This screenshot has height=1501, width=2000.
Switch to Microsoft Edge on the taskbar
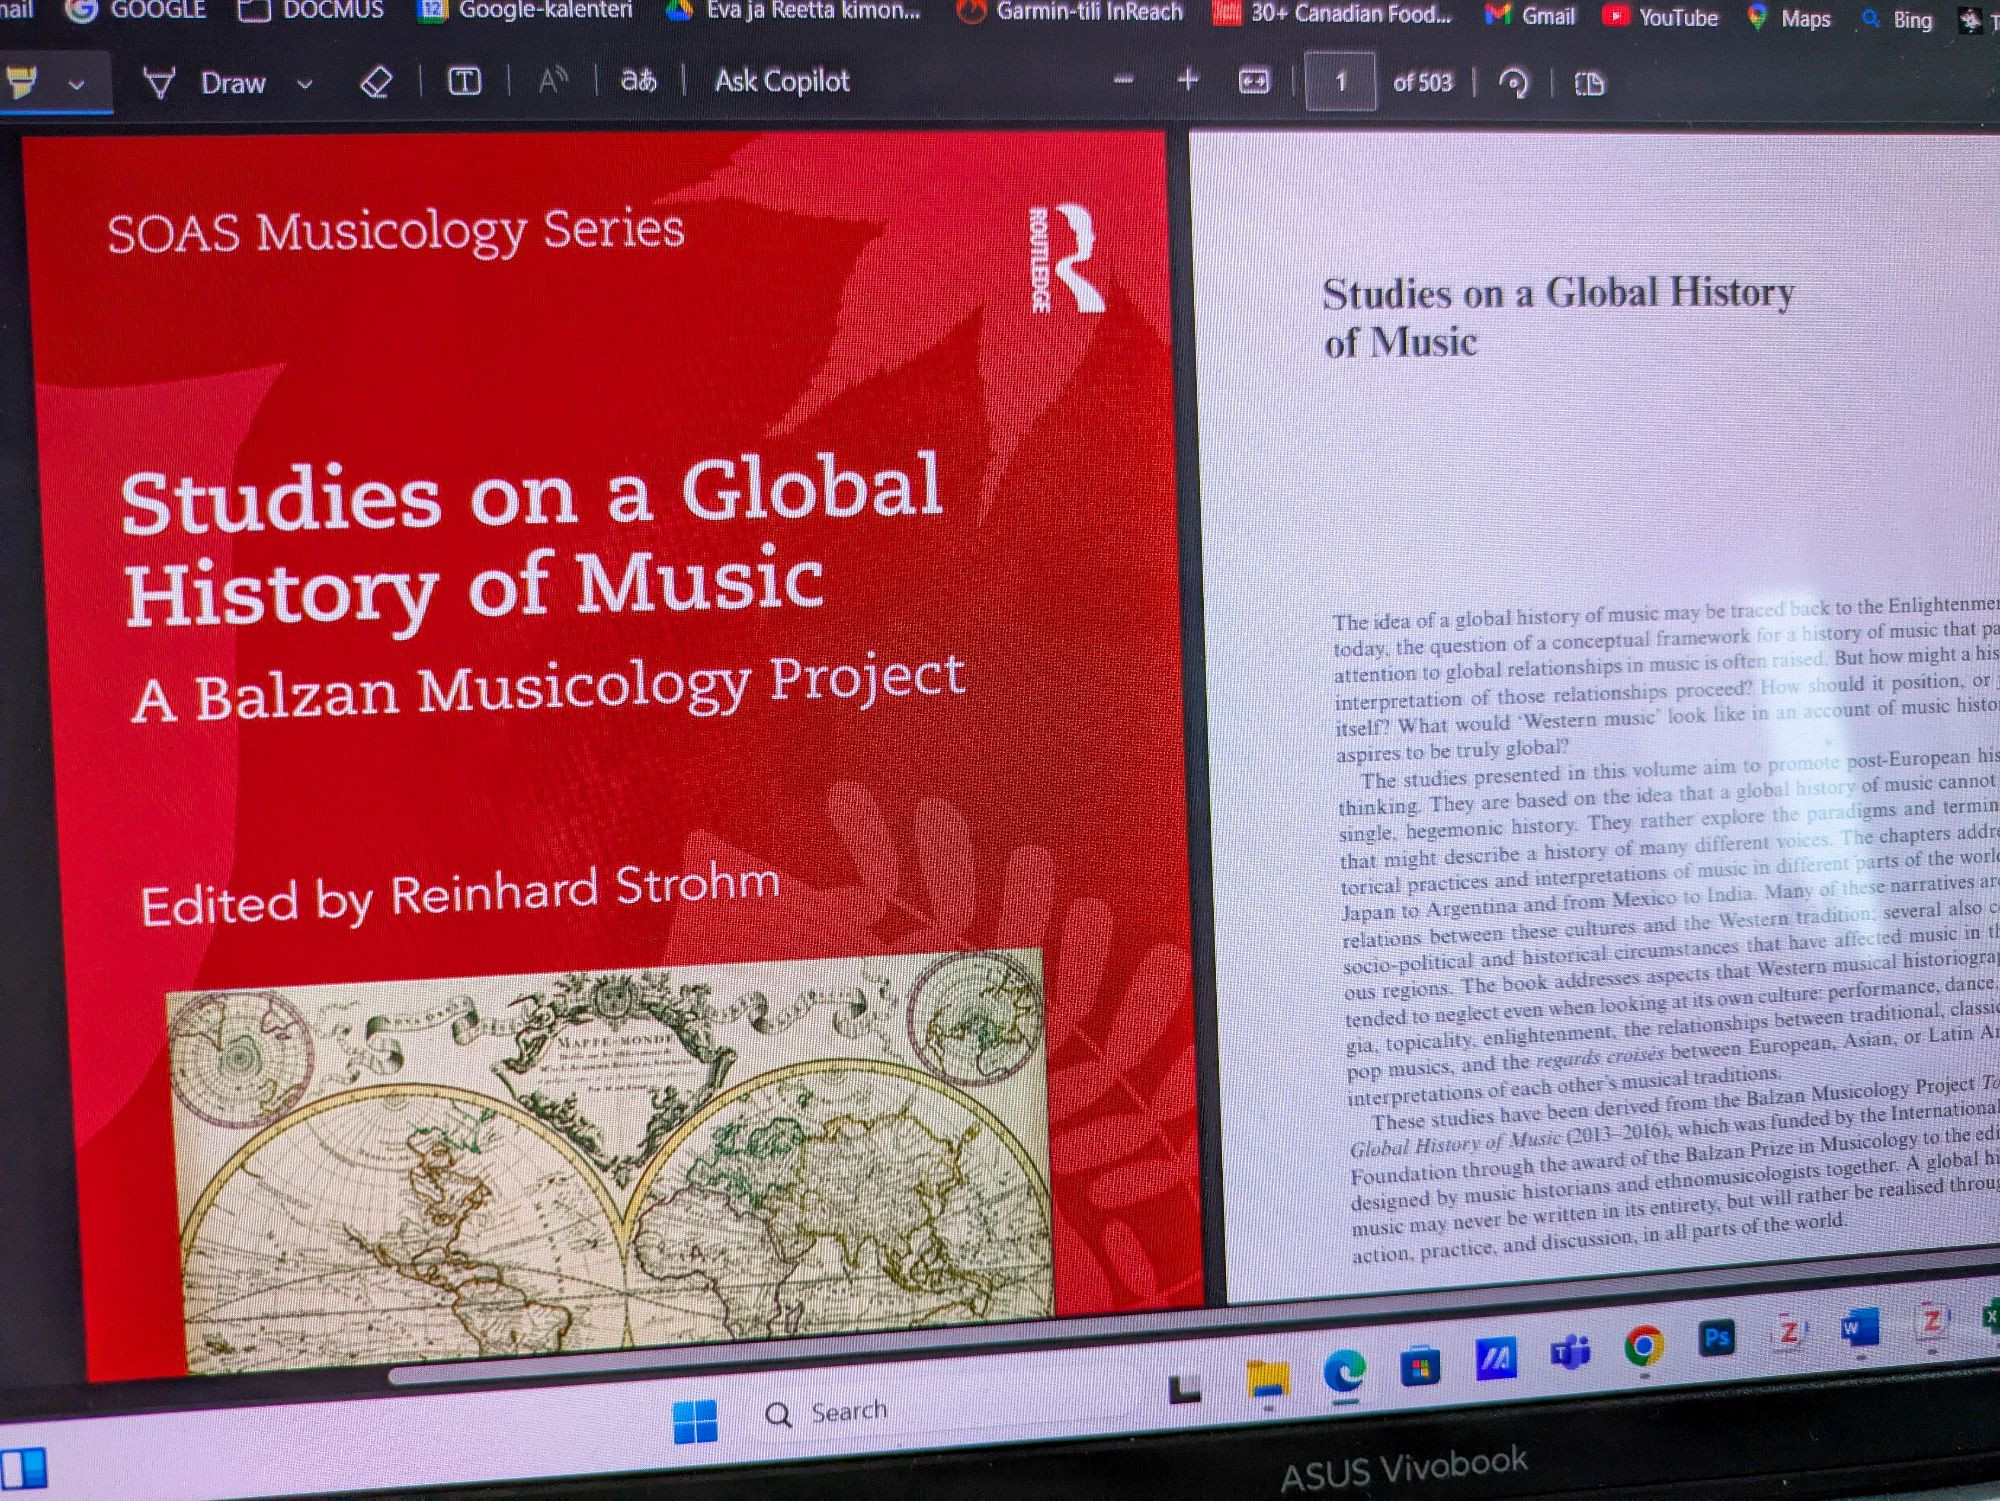pos(1344,1372)
